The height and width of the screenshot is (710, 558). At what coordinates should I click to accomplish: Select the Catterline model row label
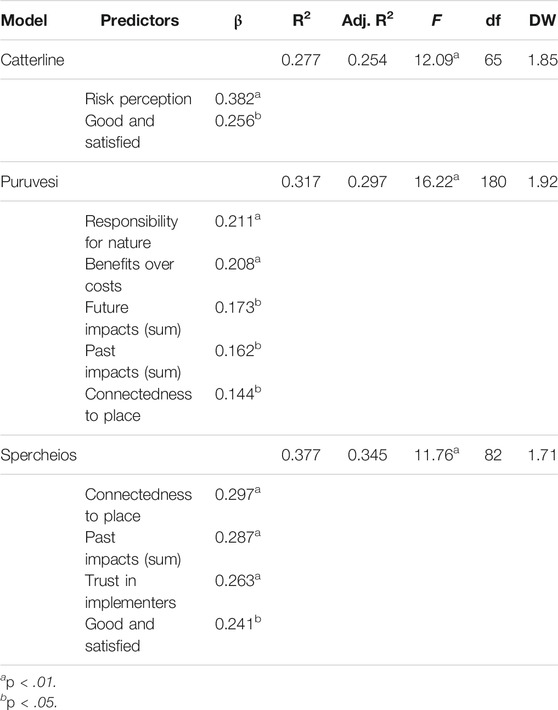pos(32,60)
